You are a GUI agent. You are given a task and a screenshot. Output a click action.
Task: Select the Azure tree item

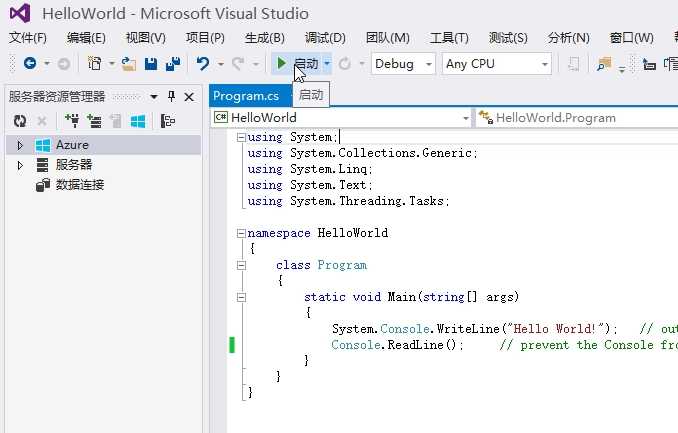[x=72, y=145]
